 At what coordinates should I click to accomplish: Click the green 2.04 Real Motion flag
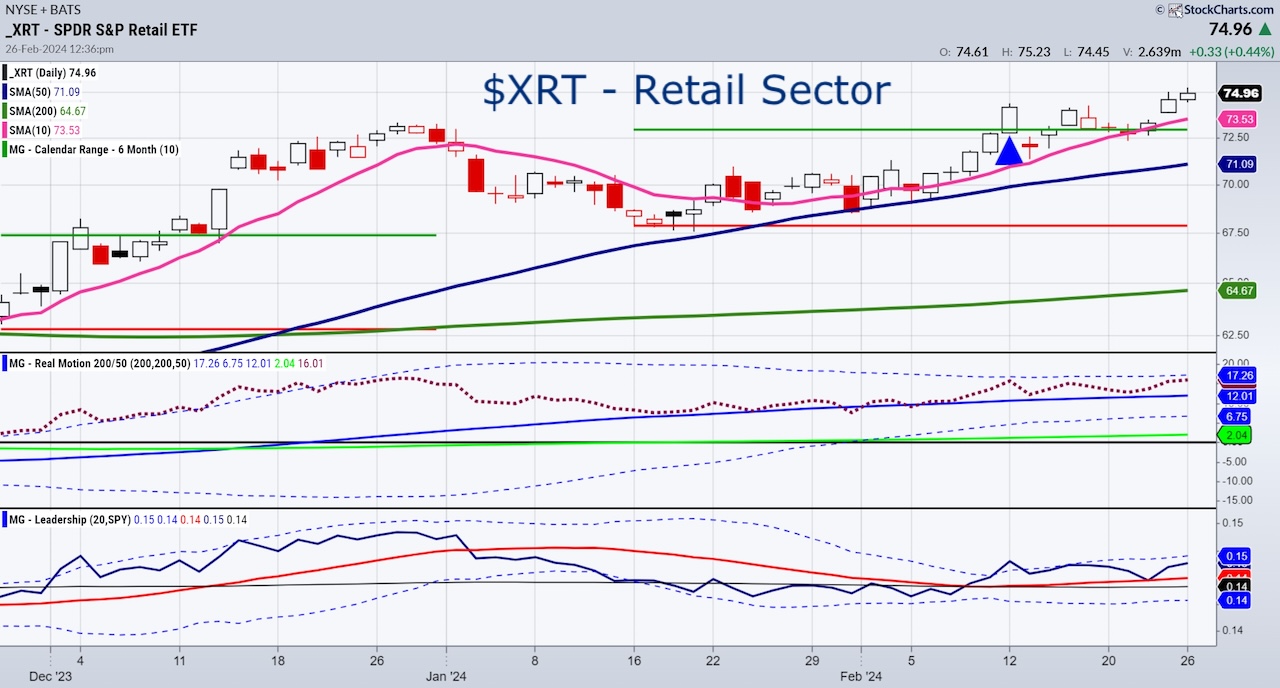click(x=1236, y=435)
